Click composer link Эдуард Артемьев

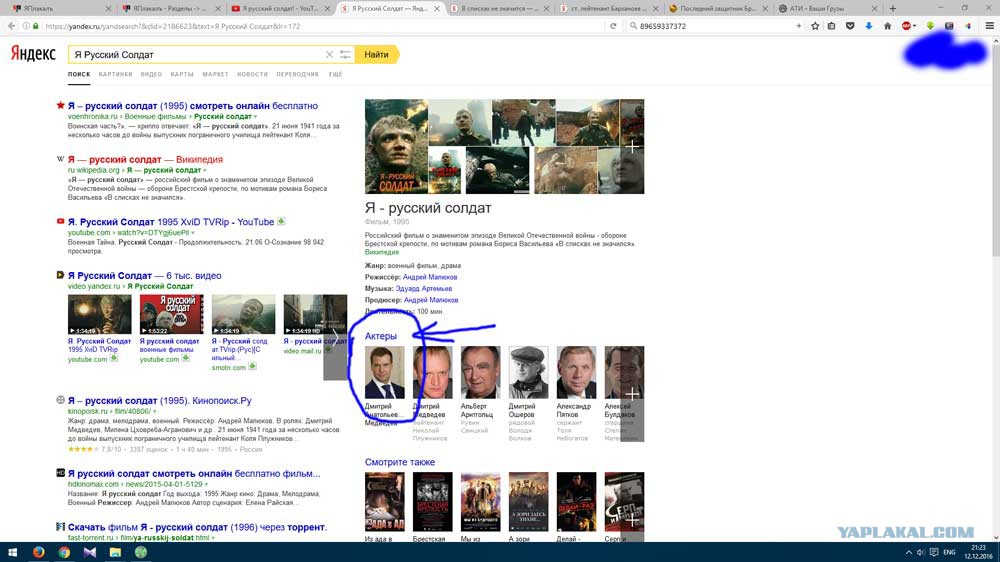tap(423, 288)
